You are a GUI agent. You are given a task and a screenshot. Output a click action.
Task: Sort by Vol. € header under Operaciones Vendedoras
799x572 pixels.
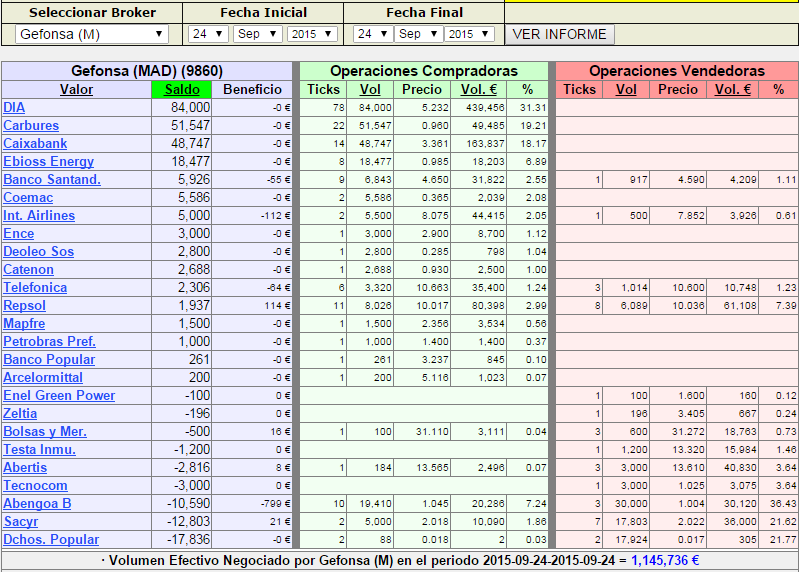732,90
